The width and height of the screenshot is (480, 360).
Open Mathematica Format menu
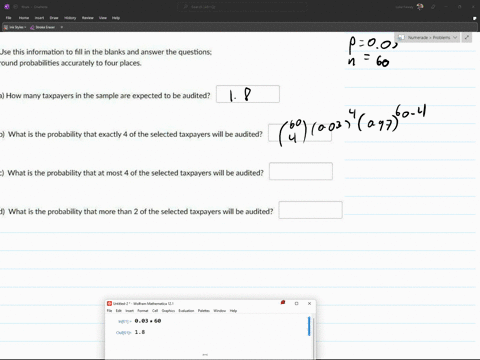pyautogui.click(x=143, y=311)
